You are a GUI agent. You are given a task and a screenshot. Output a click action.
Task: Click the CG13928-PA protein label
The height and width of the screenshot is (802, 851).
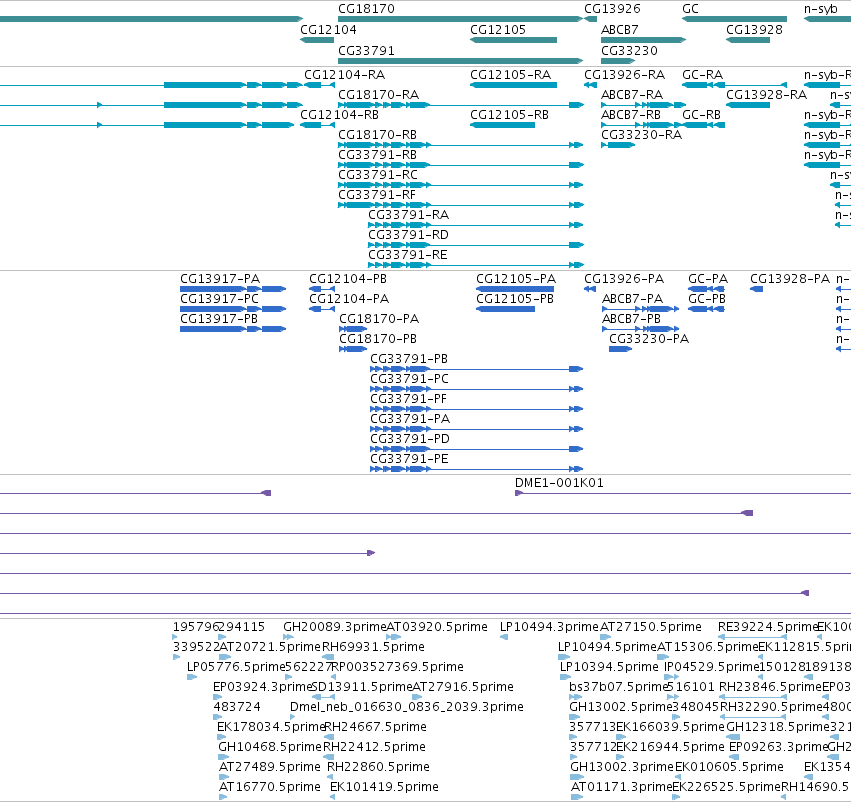tap(790, 279)
